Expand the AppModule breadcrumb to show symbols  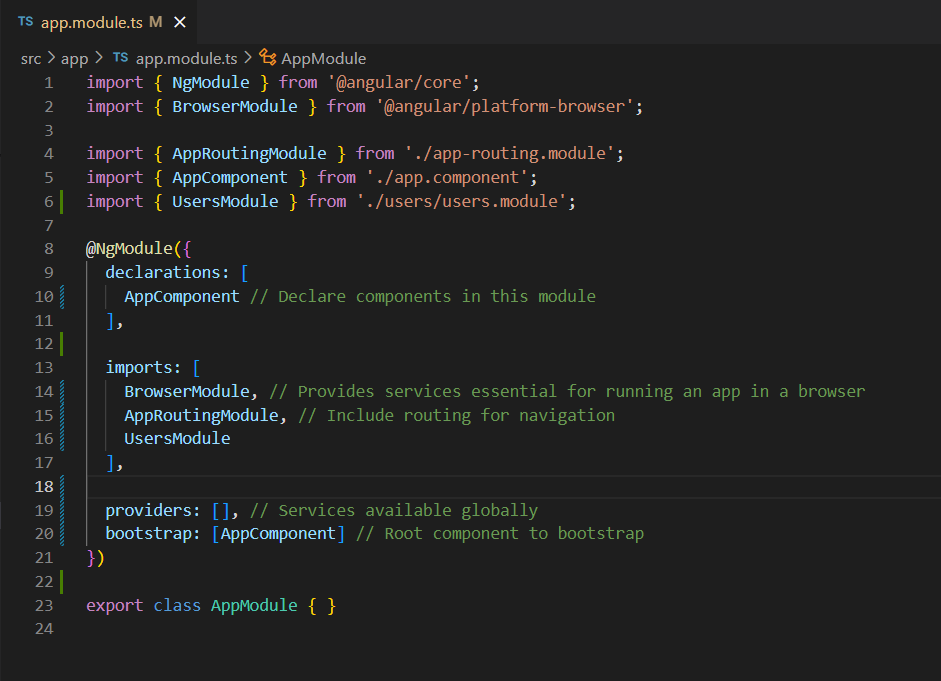[x=325, y=58]
